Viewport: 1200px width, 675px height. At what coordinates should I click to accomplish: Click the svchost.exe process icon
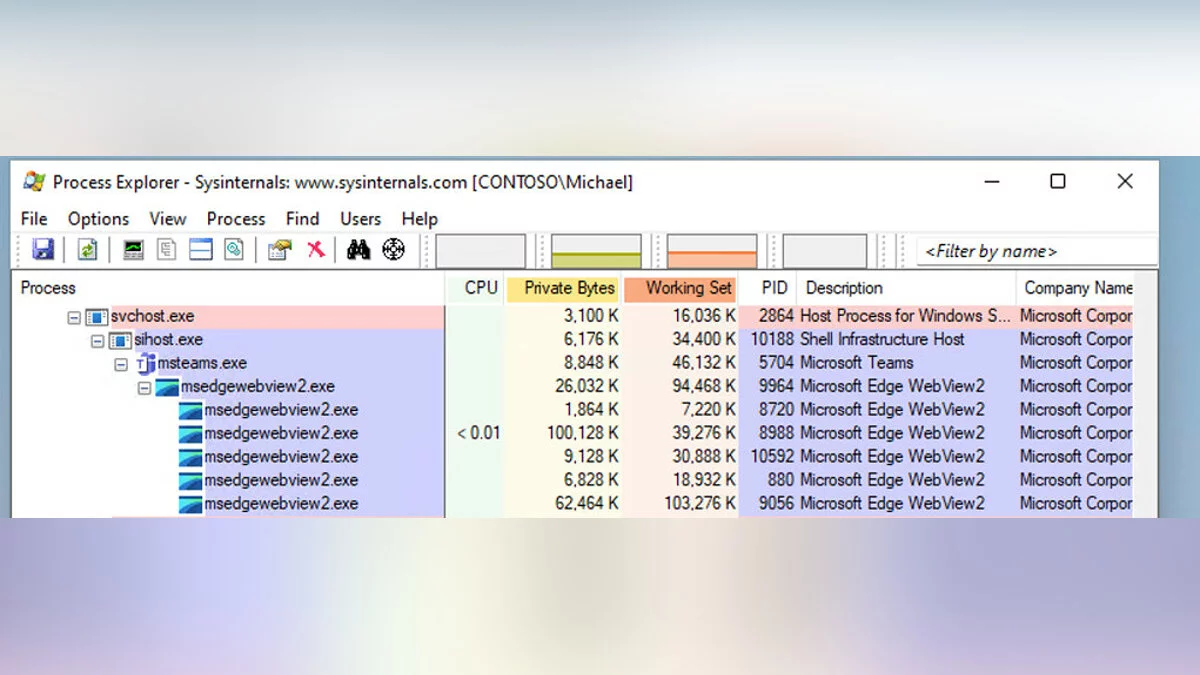click(97, 317)
